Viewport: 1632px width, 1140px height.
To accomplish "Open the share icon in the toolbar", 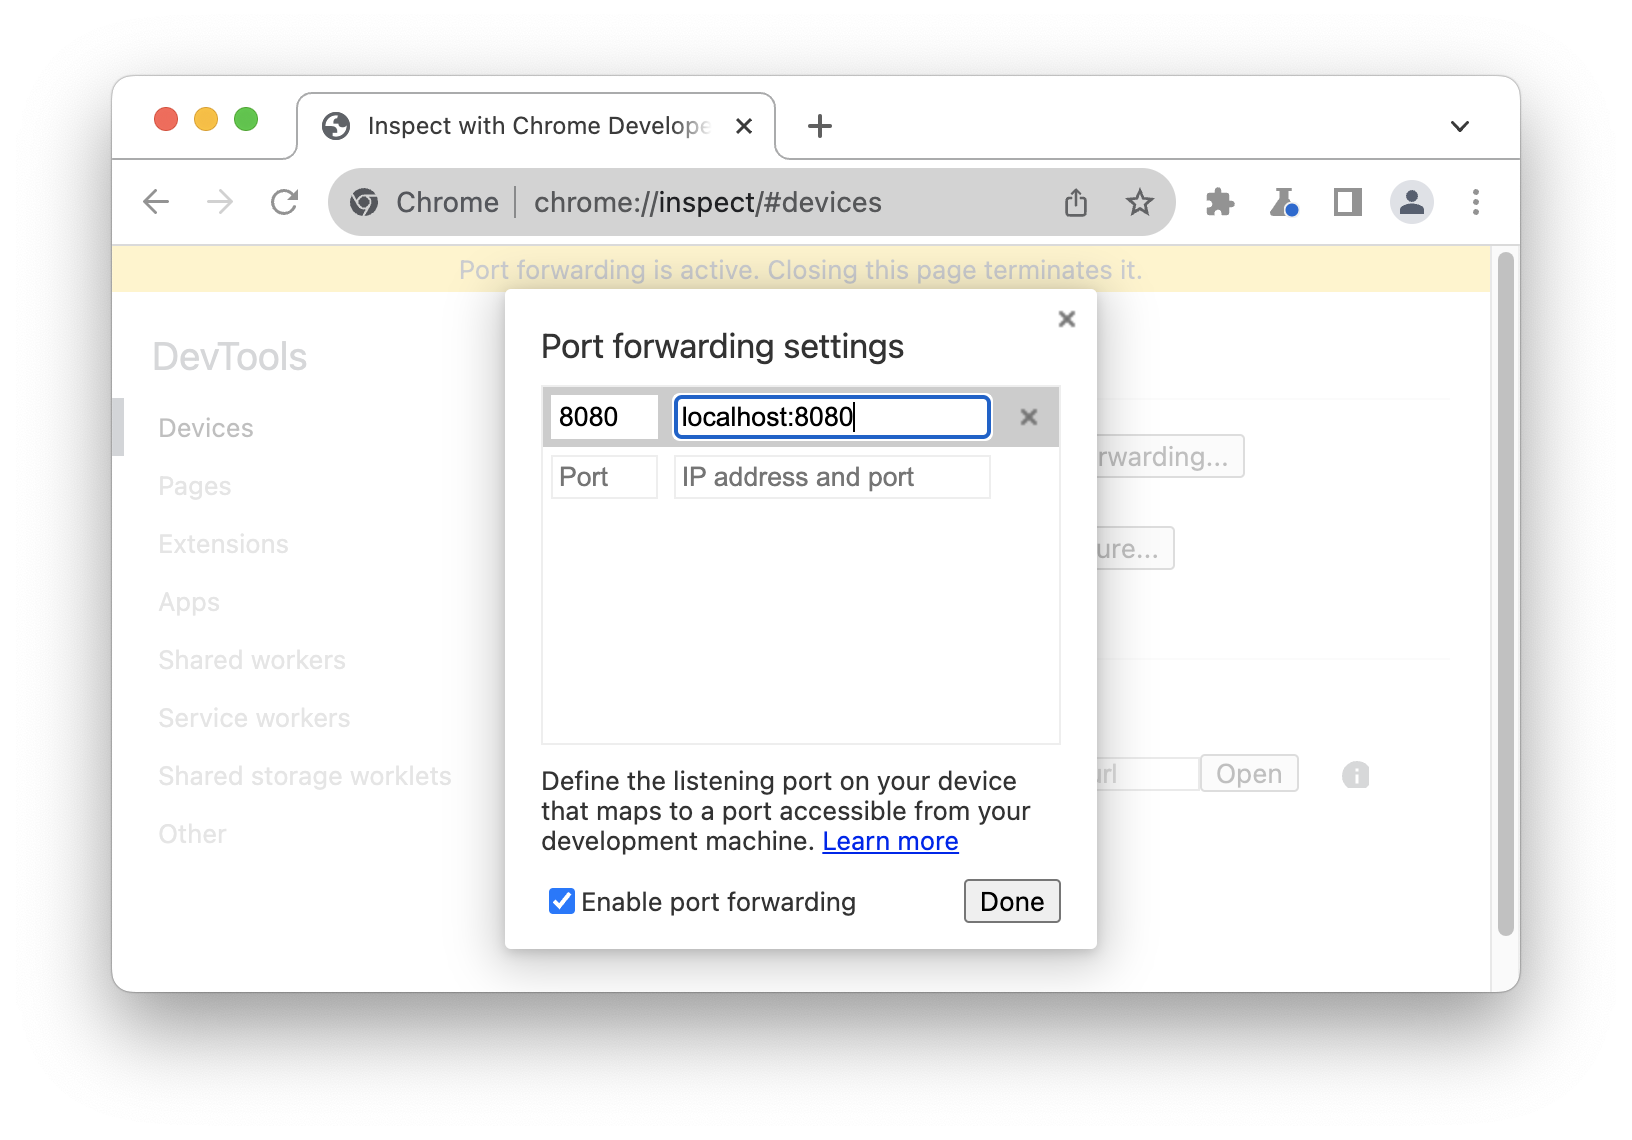I will point(1076,202).
